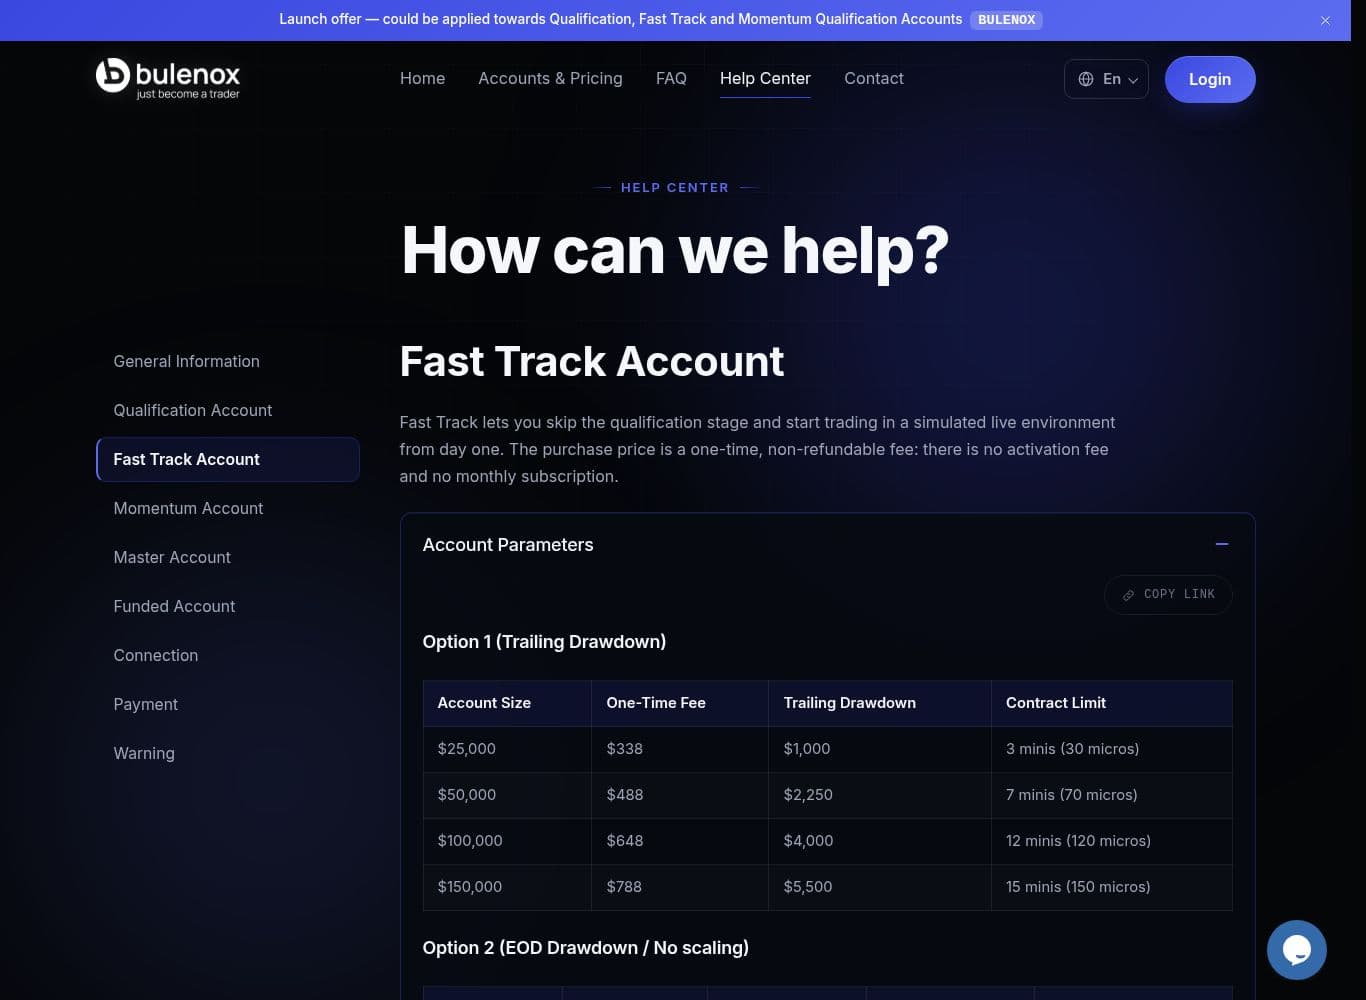This screenshot has height=1000, width=1366.
Task: Click the $5,500 trailing drawdown cell
Action: 880,887
